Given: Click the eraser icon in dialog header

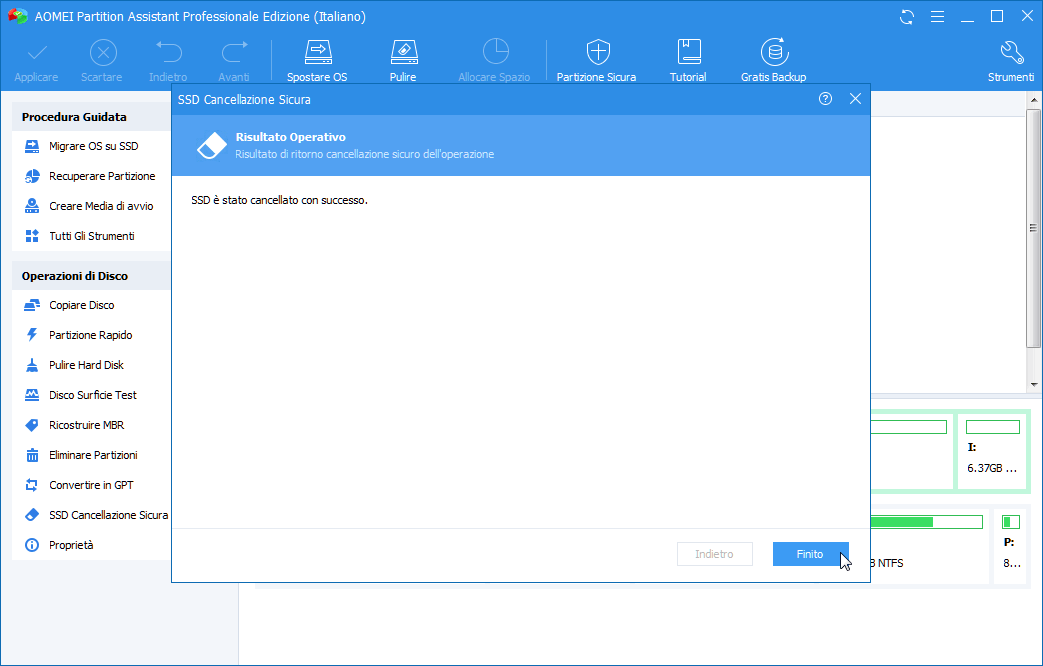Looking at the screenshot, I should [x=212, y=146].
